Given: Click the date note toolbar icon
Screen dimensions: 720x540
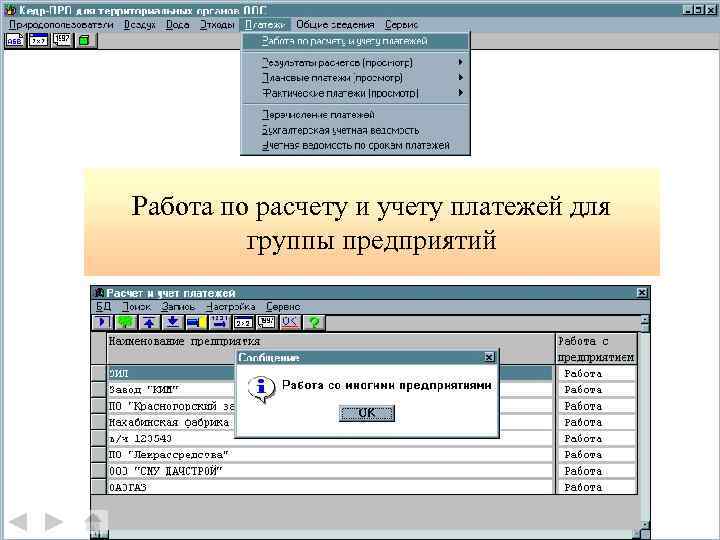Looking at the screenshot, I should pos(267,322).
